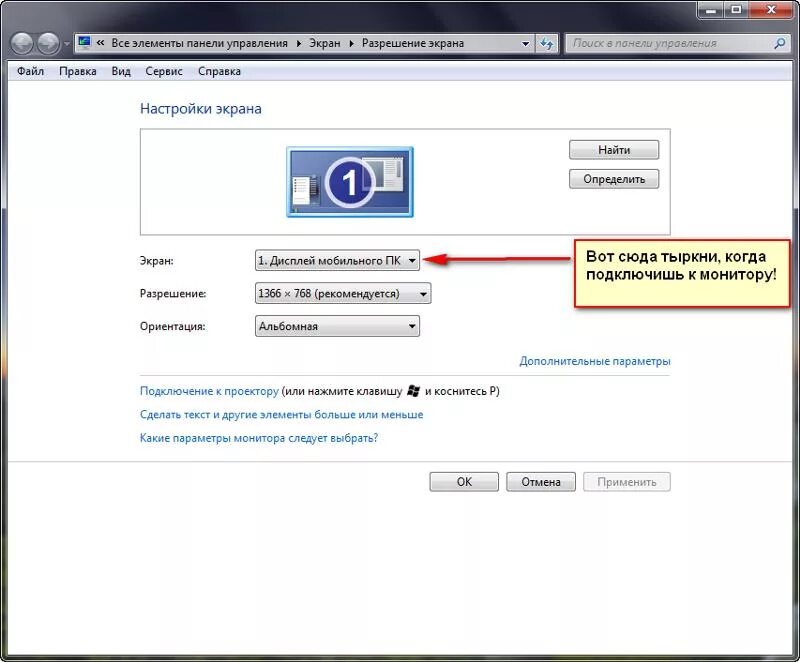Expand arrow after 'Экран' breadcrumb
The image size is (800, 662).
[x=352, y=43]
